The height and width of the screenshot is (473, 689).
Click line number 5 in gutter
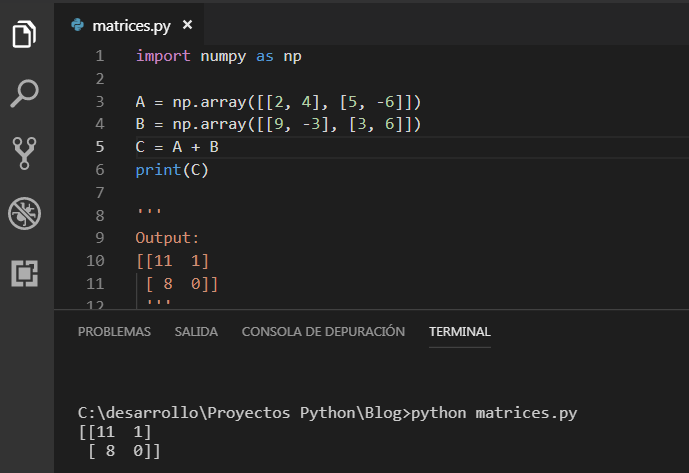(x=100, y=146)
